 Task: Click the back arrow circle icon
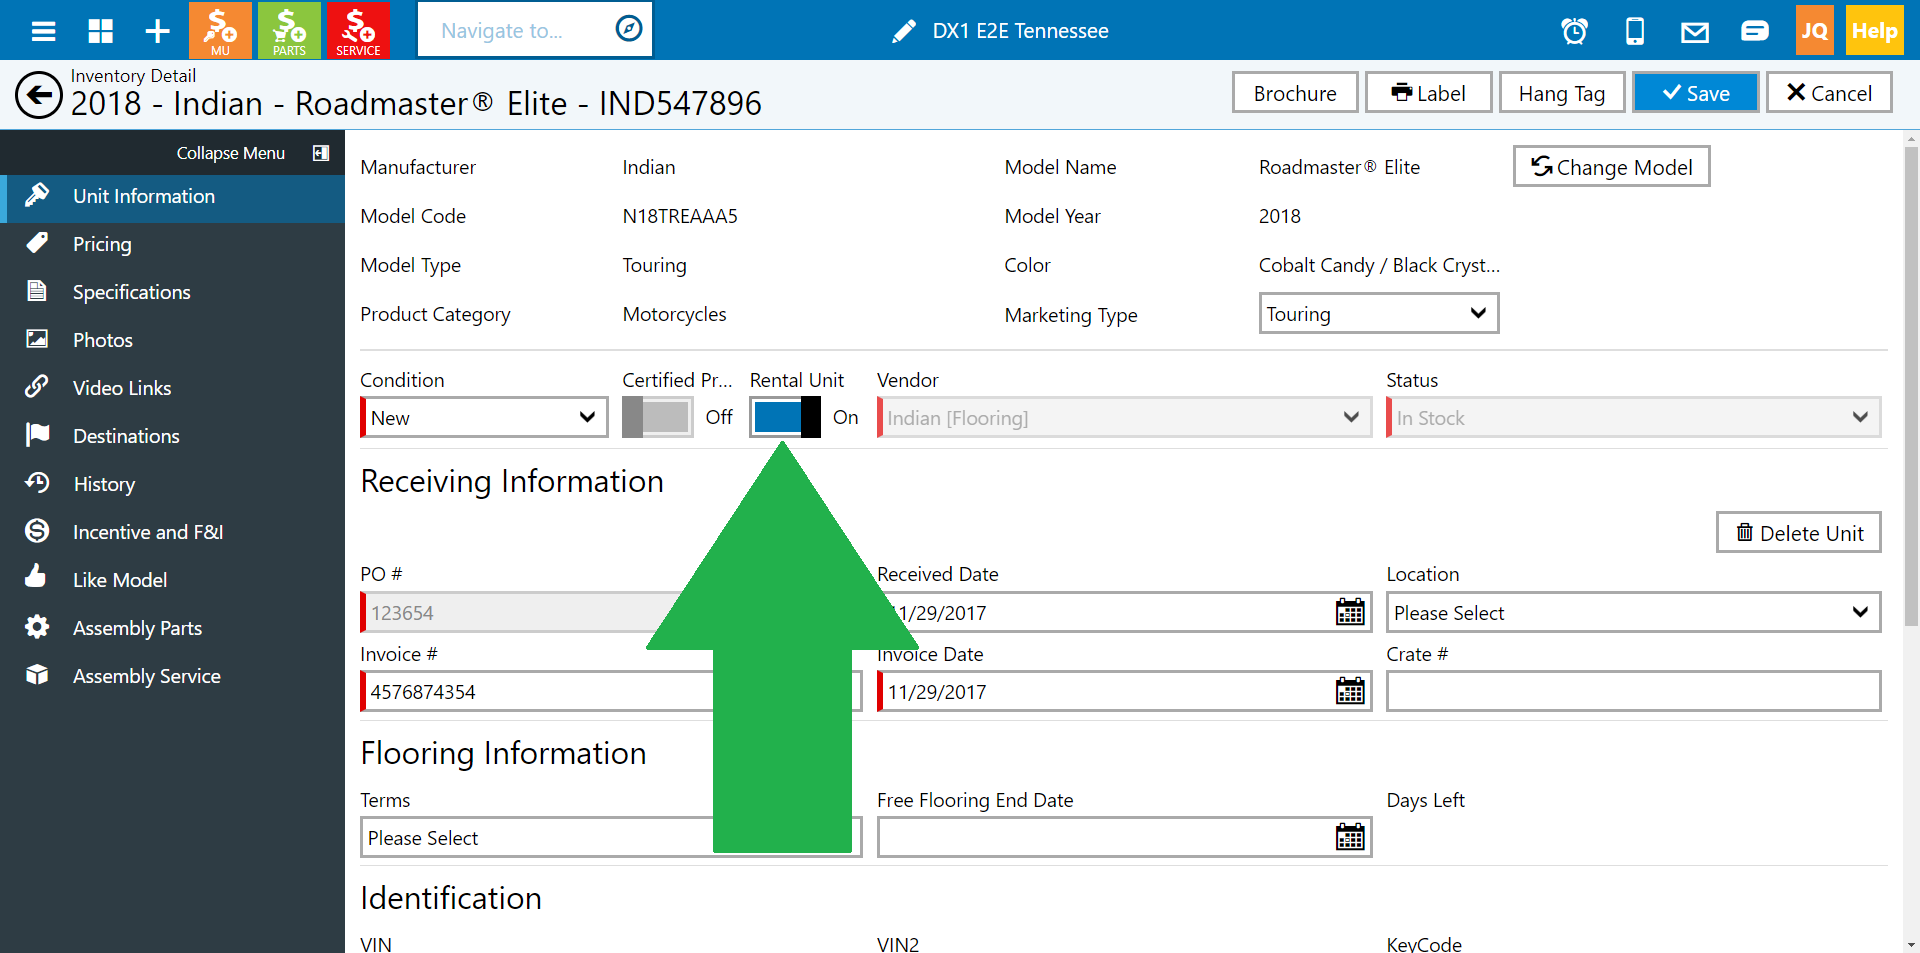coord(39,95)
